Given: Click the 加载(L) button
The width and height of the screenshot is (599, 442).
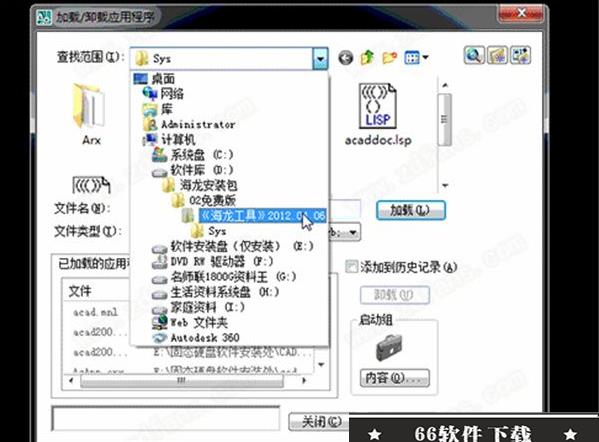Looking at the screenshot, I should click(411, 210).
